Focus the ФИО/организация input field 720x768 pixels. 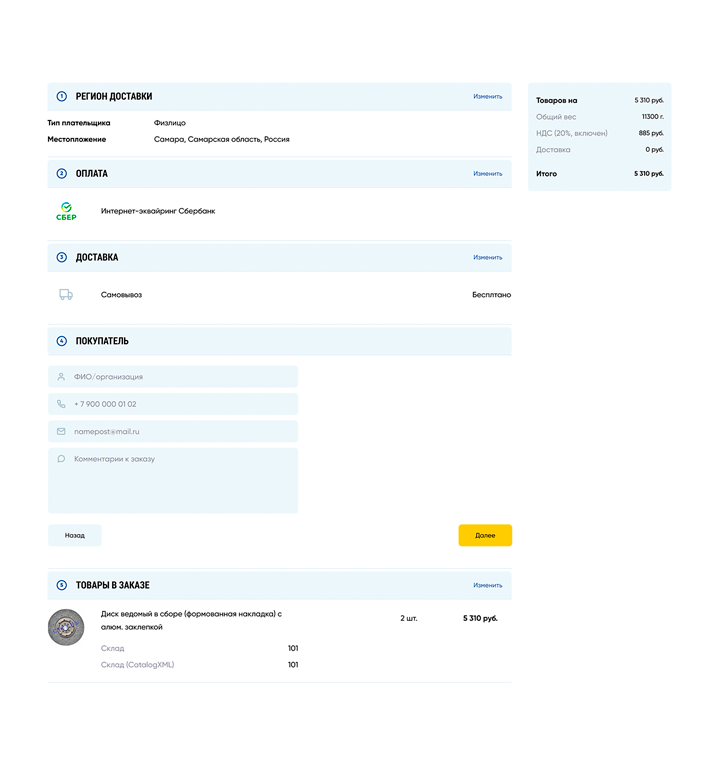tap(180, 377)
